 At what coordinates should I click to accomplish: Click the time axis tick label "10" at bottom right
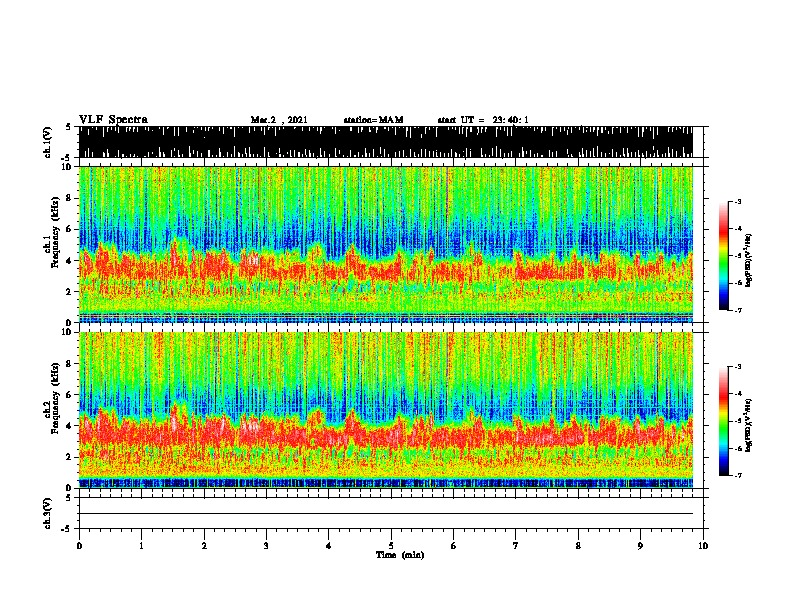pos(703,546)
